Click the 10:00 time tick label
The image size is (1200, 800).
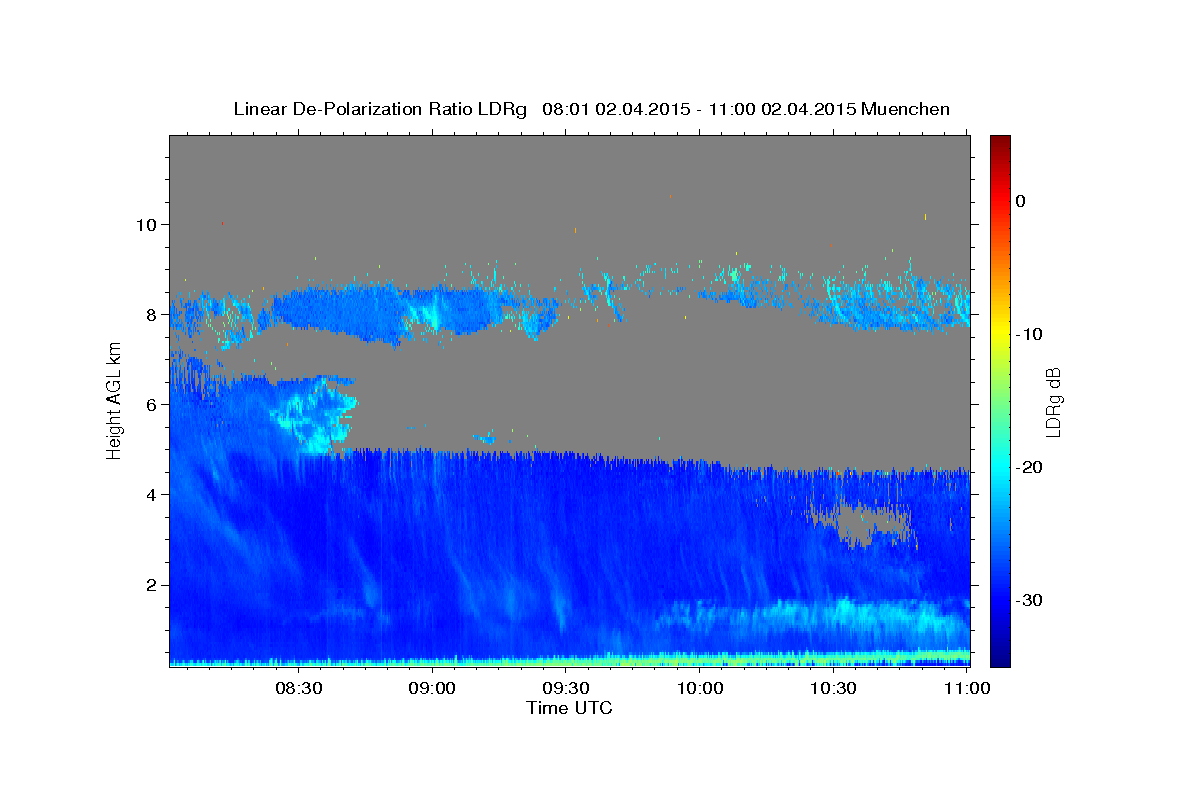(x=700, y=688)
